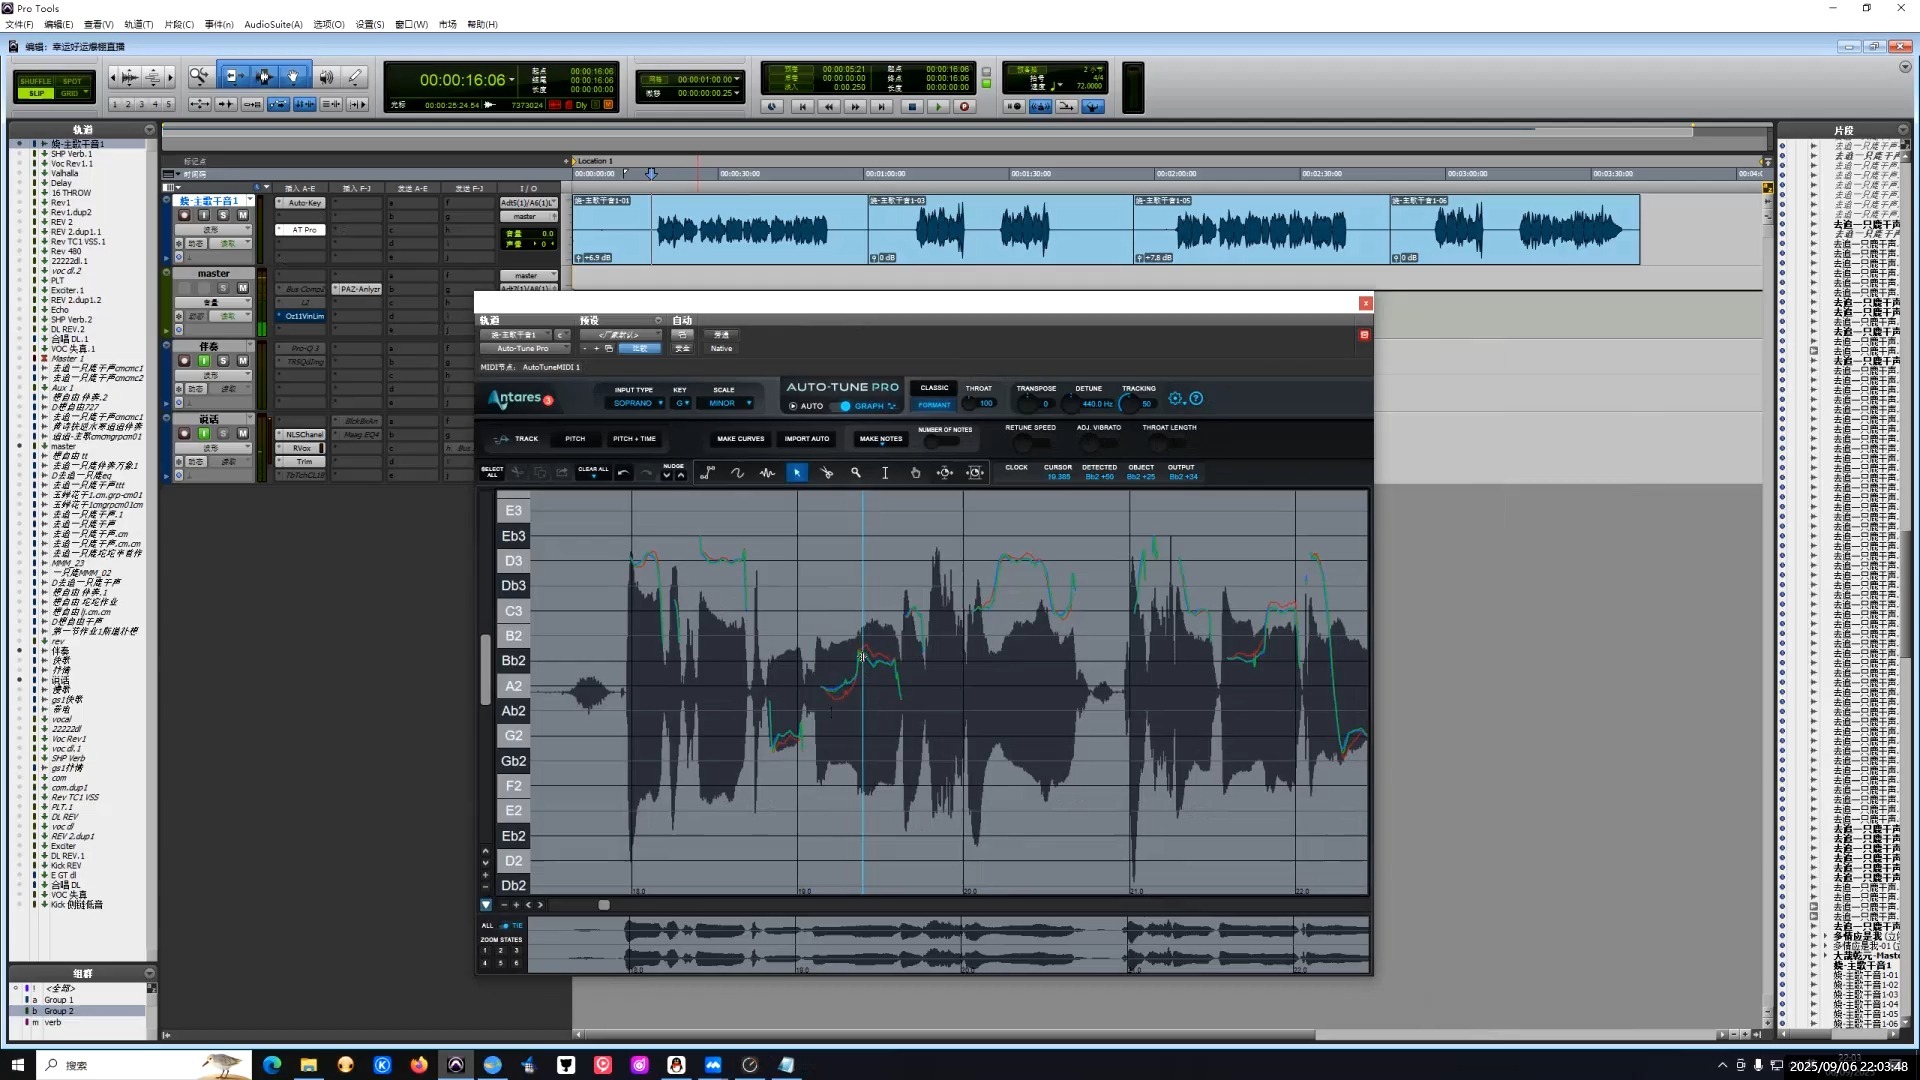Click the Pro Tools transport Record button
Screen dimensions: 1920x1080
[x=964, y=106]
